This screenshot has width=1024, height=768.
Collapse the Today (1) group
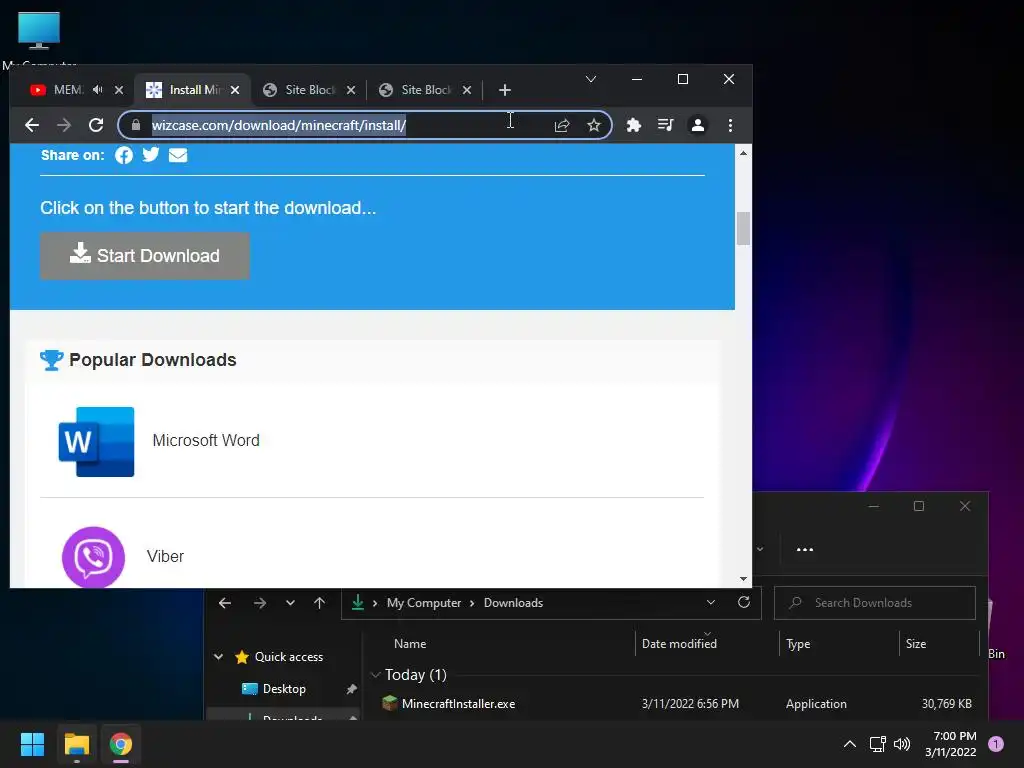(376, 675)
